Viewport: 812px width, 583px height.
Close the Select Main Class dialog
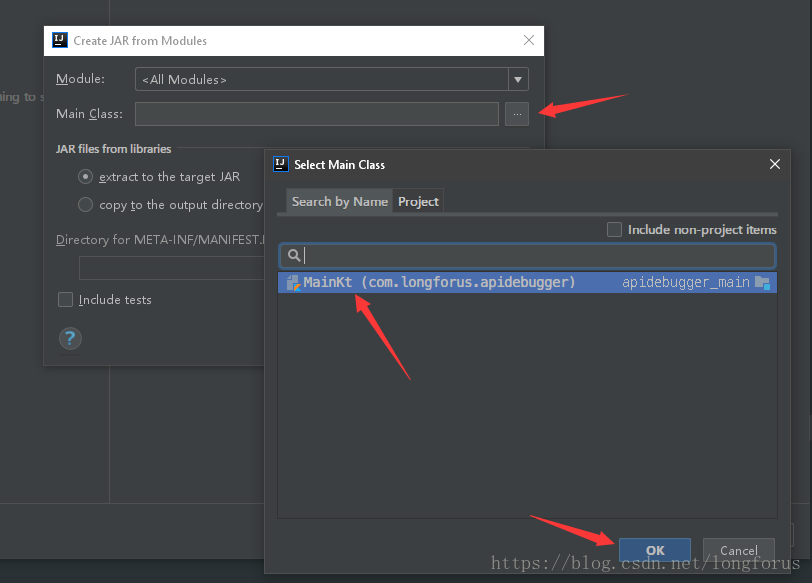(775, 164)
